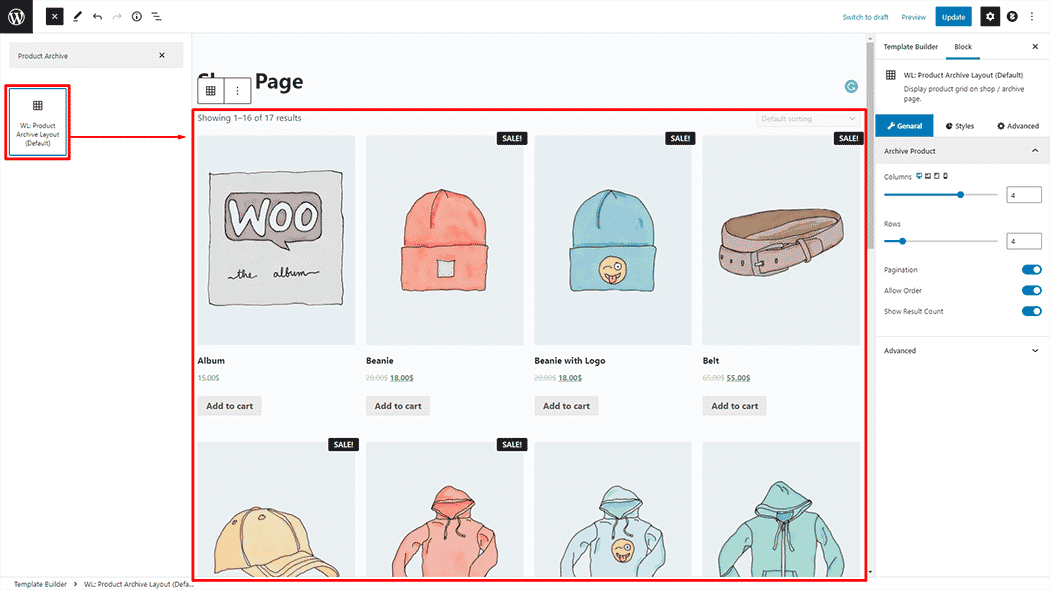Viewport: 1050px width, 590px height.
Task: Switch to the Styles tab
Action: point(959,126)
